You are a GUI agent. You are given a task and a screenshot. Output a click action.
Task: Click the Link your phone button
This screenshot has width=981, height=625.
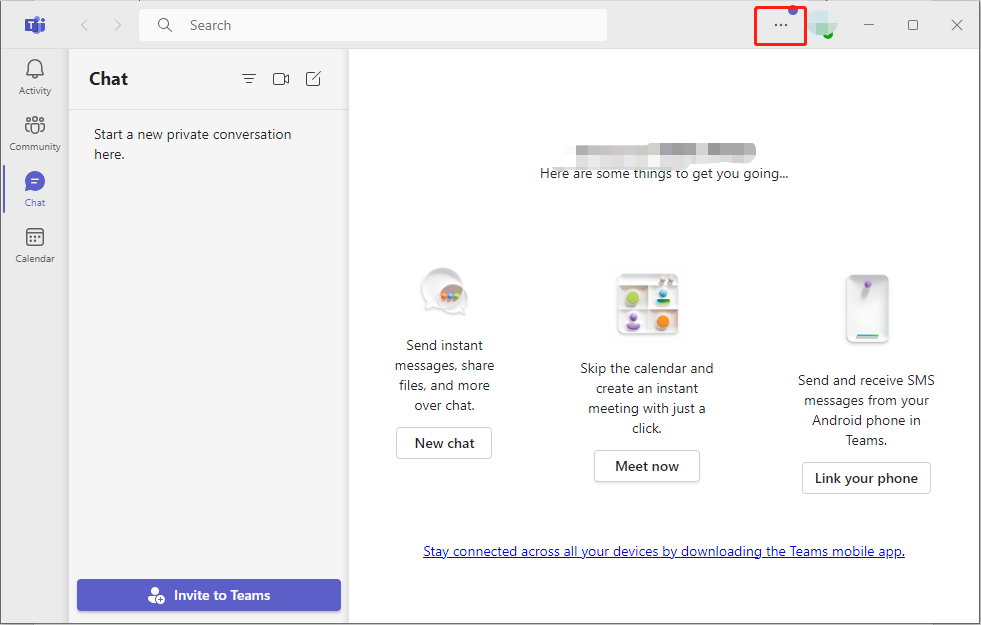click(865, 478)
